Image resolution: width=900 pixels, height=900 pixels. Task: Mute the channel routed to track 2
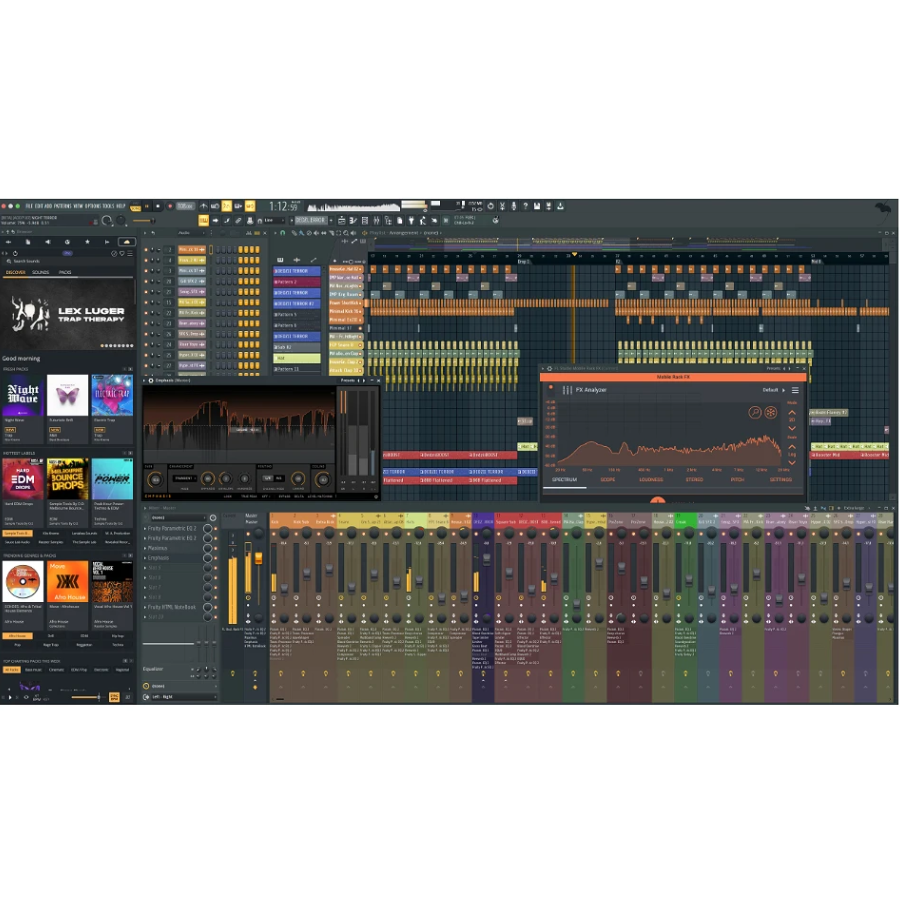146,250
